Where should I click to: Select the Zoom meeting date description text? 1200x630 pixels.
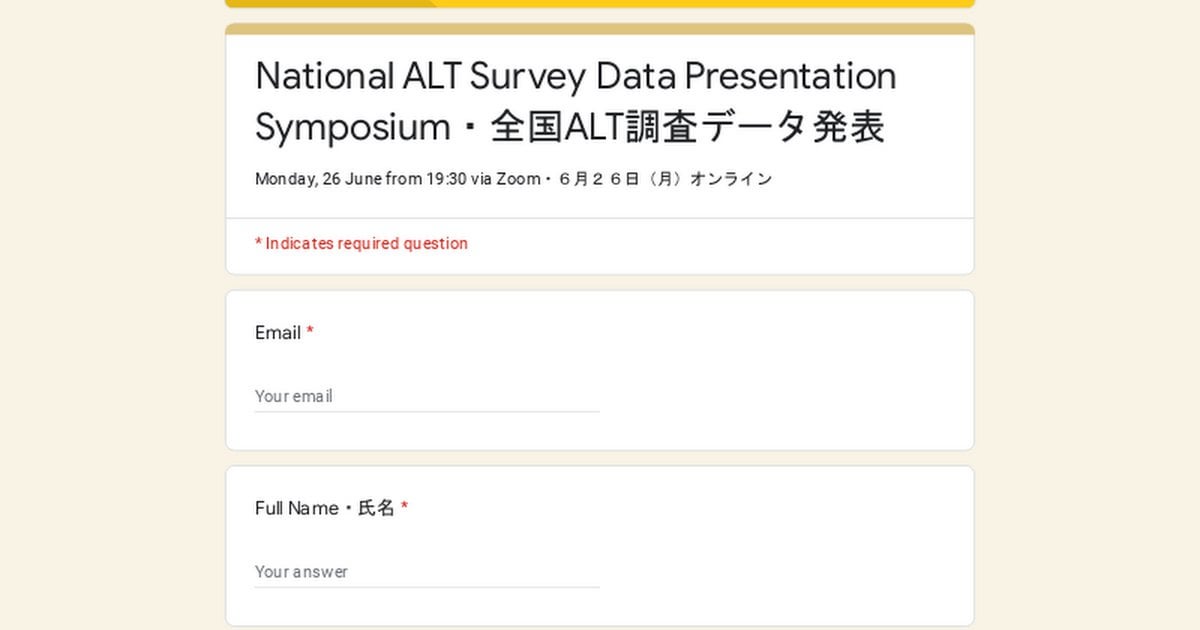[513, 179]
